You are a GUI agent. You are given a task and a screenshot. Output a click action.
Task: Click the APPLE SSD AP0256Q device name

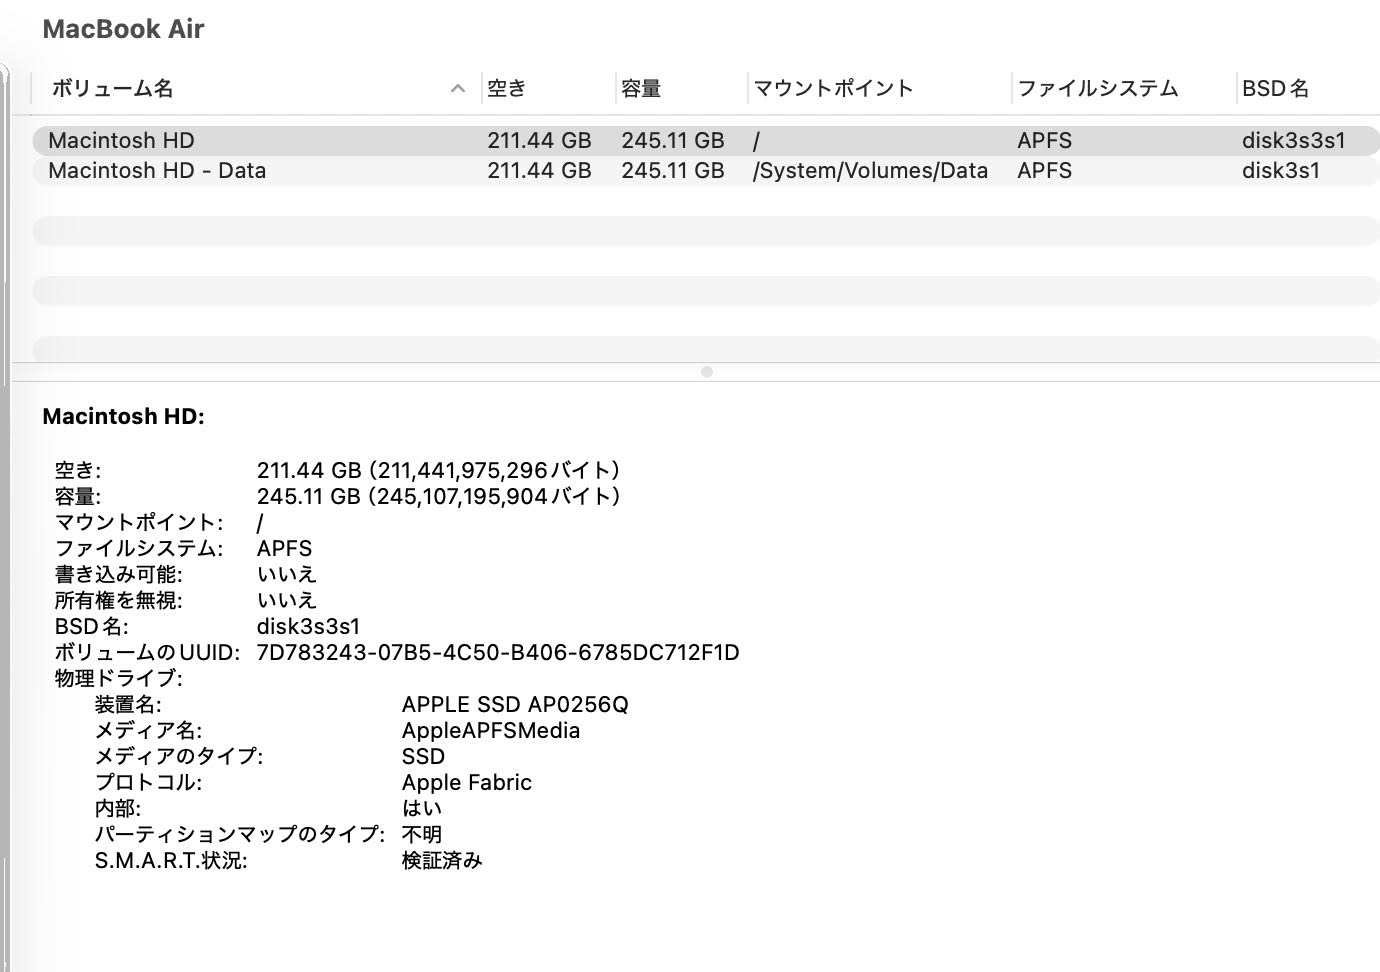[514, 704]
